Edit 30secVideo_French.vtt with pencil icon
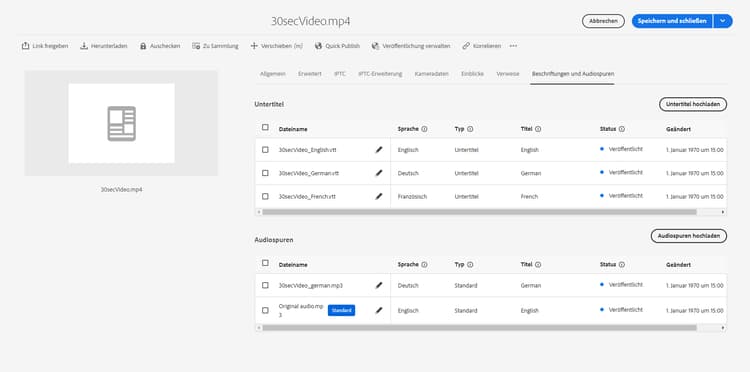 [x=379, y=196]
